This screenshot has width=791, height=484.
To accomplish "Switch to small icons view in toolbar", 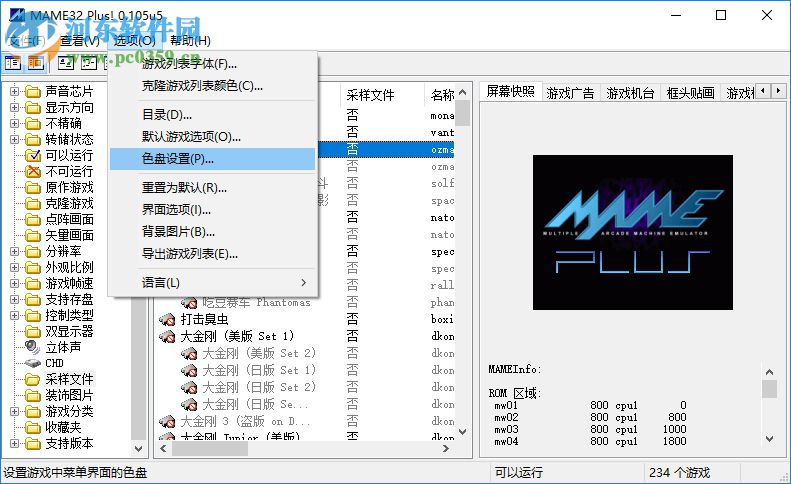I will coord(89,63).
